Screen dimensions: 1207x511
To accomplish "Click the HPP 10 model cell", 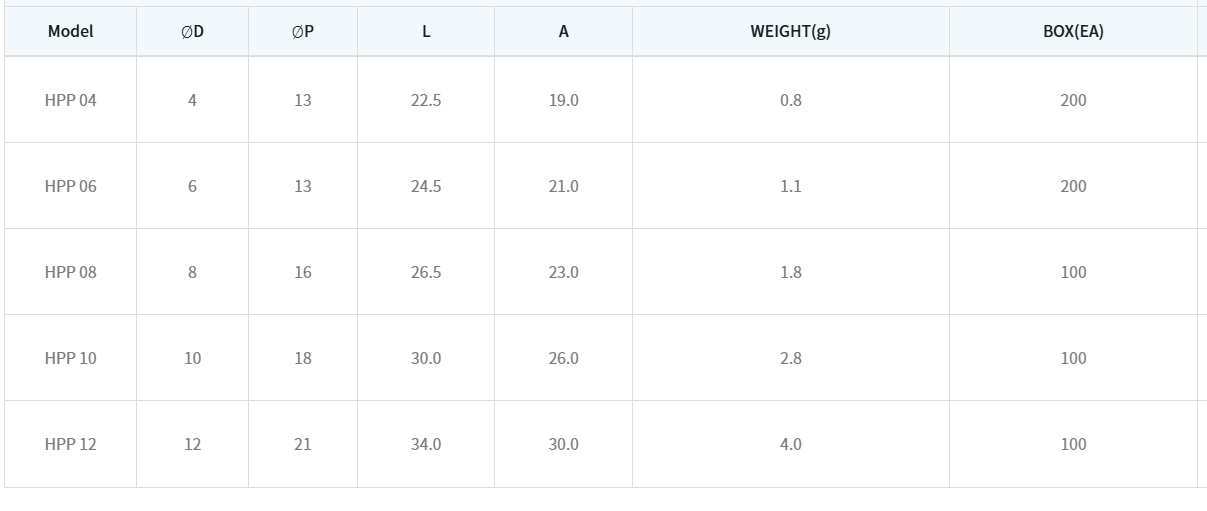I will [70, 358].
